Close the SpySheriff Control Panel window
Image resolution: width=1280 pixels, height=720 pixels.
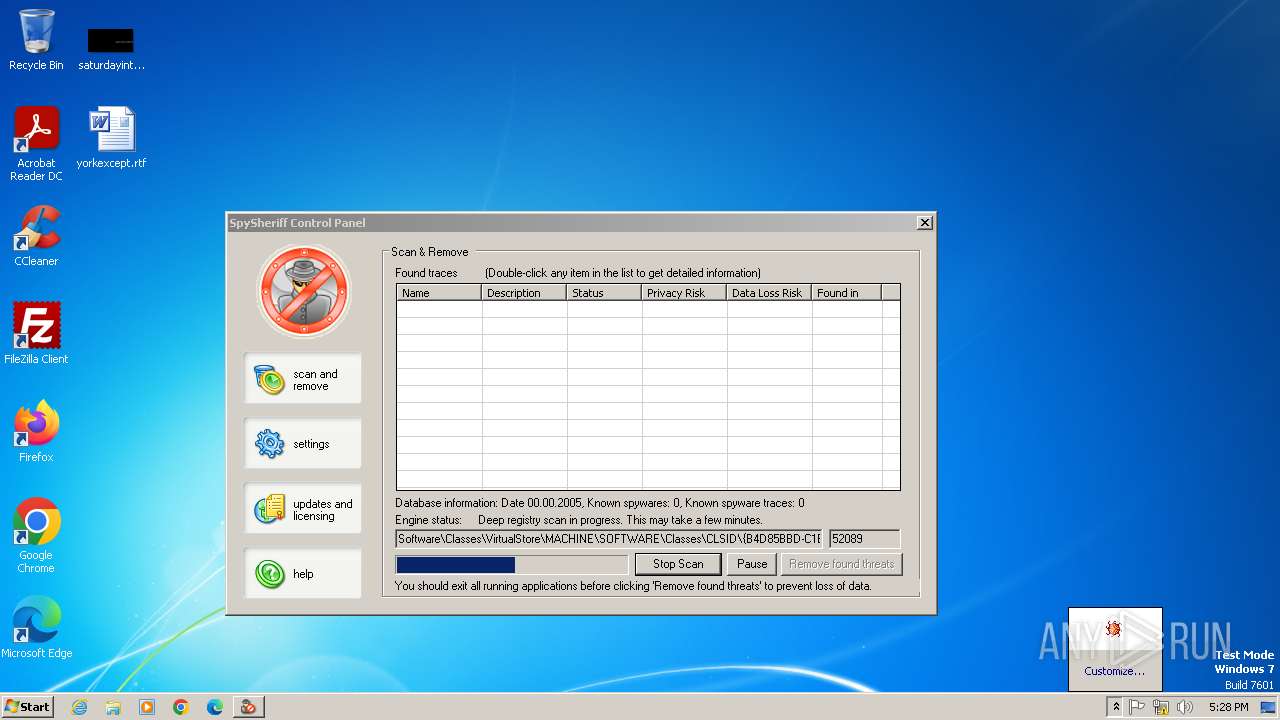(925, 223)
